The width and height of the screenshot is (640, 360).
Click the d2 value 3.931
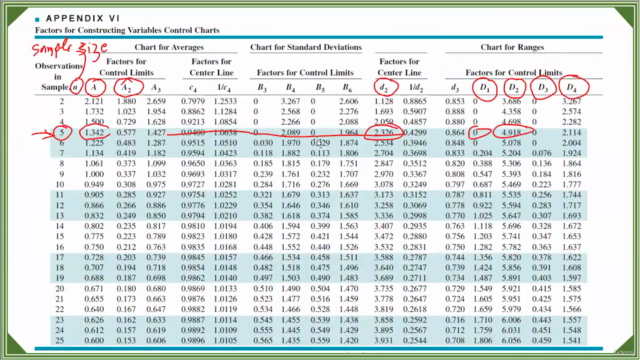[x=384, y=341]
